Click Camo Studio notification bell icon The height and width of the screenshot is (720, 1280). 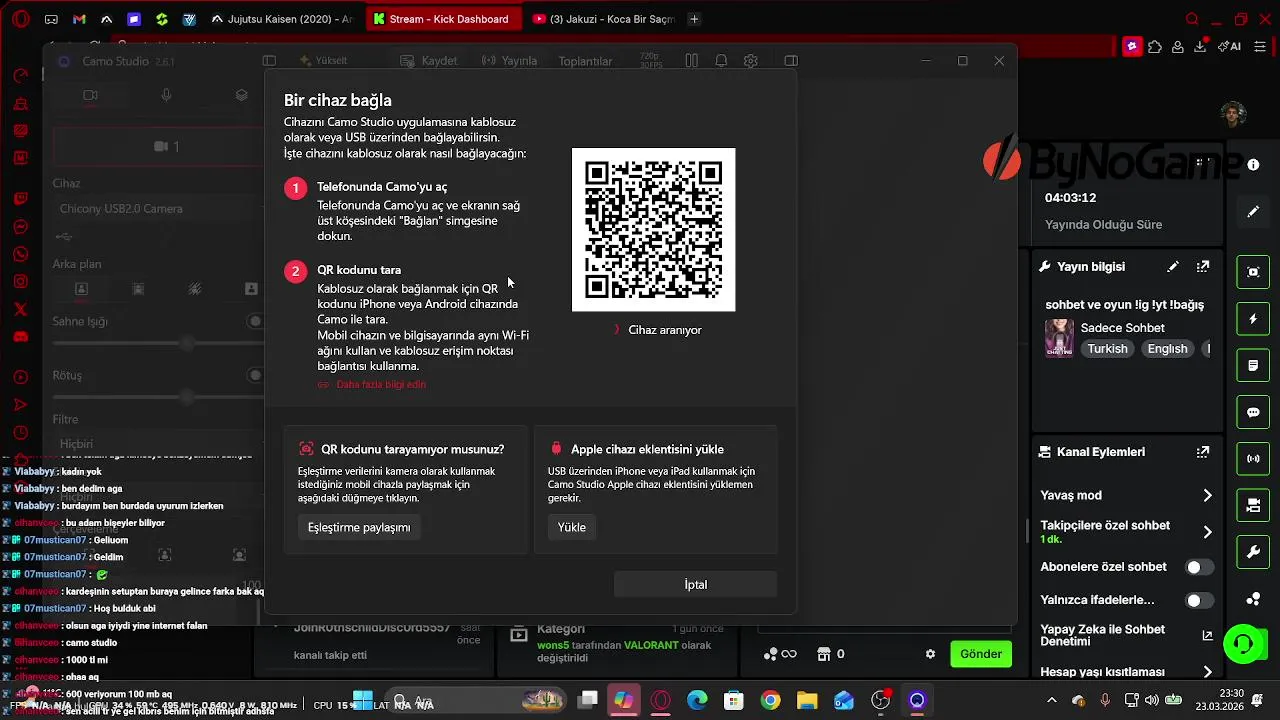pyautogui.click(x=721, y=61)
